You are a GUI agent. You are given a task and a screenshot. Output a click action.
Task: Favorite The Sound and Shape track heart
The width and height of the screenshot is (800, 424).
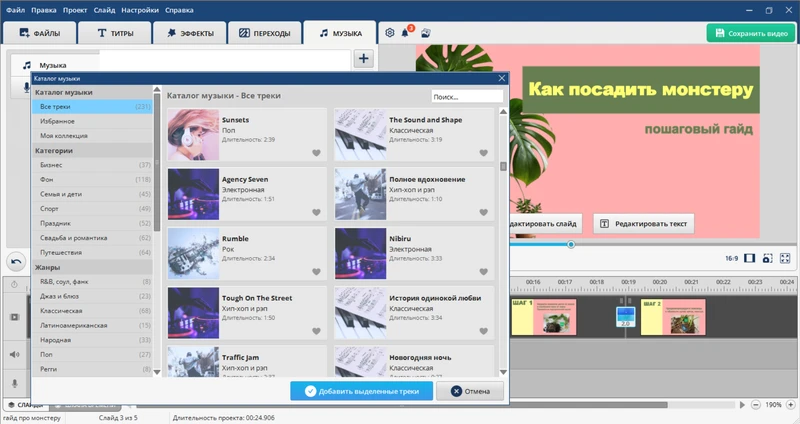[484, 153]
